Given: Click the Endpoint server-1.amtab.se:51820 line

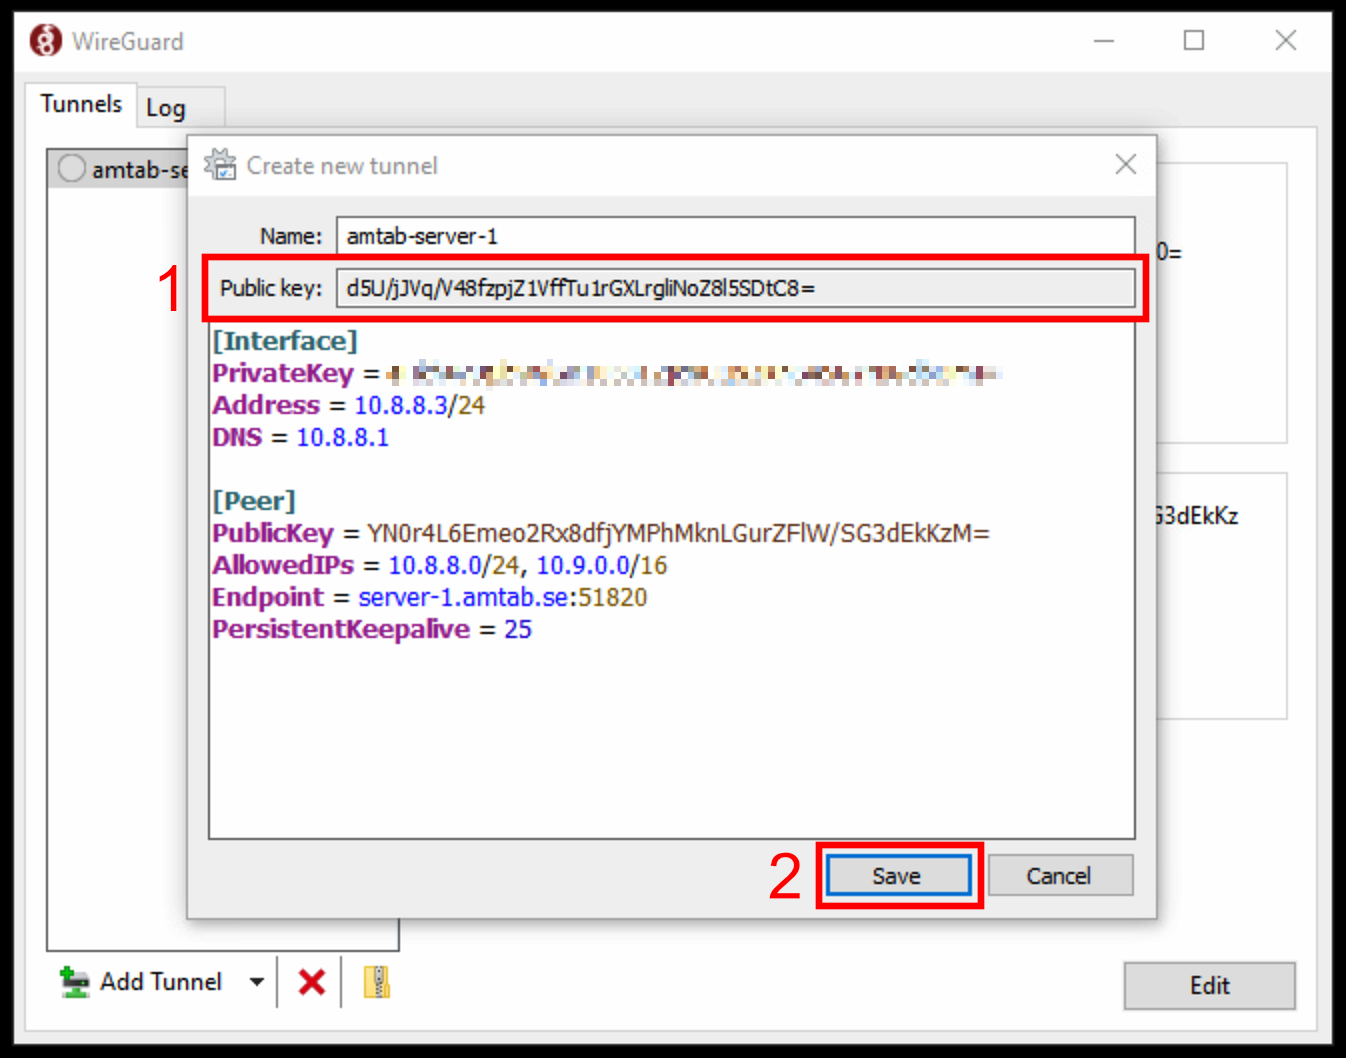Looking at the screenshot, I should click(429, 597).
